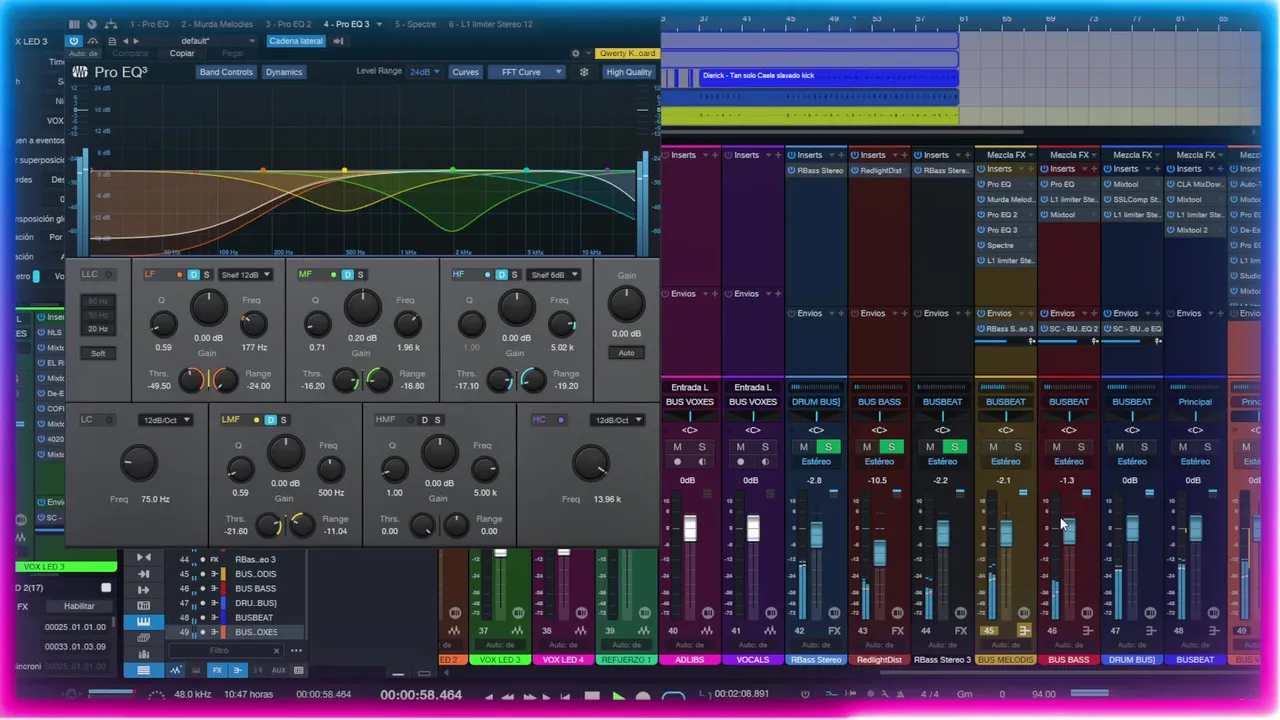Click previous preset arrow
1280x720 pixels.
tap(126, 41)
